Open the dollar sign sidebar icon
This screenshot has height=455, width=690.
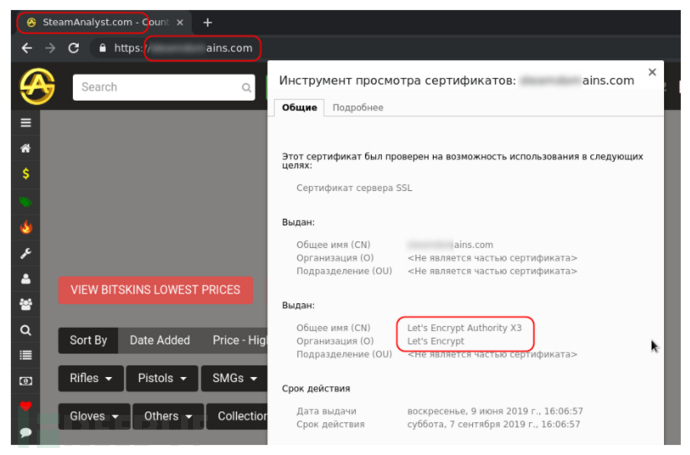click(x=26, y=173)
